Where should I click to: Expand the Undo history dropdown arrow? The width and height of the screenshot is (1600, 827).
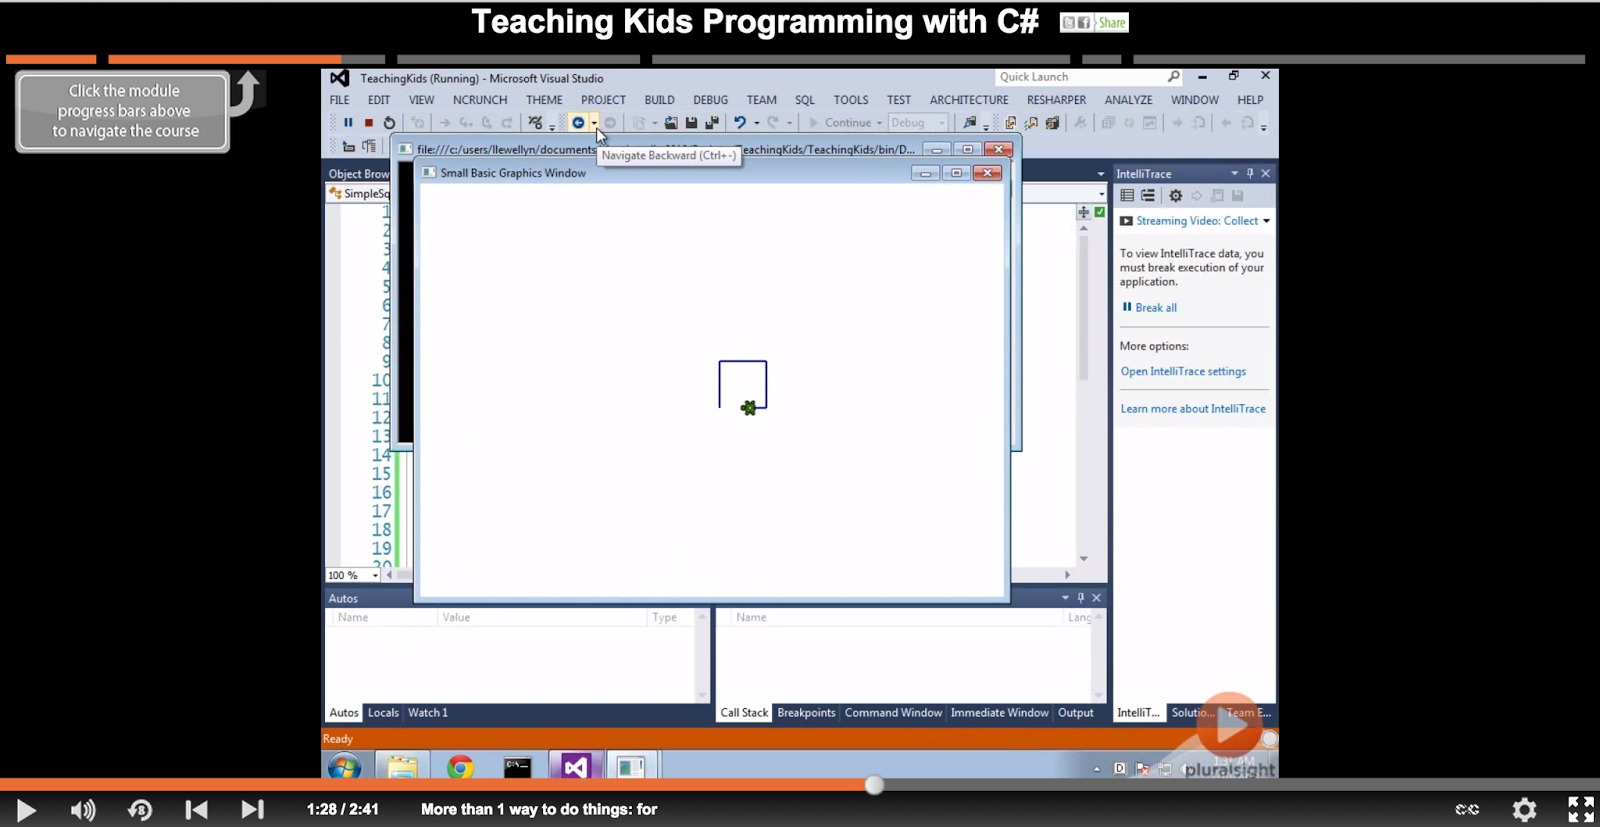(x=756, y=123)
